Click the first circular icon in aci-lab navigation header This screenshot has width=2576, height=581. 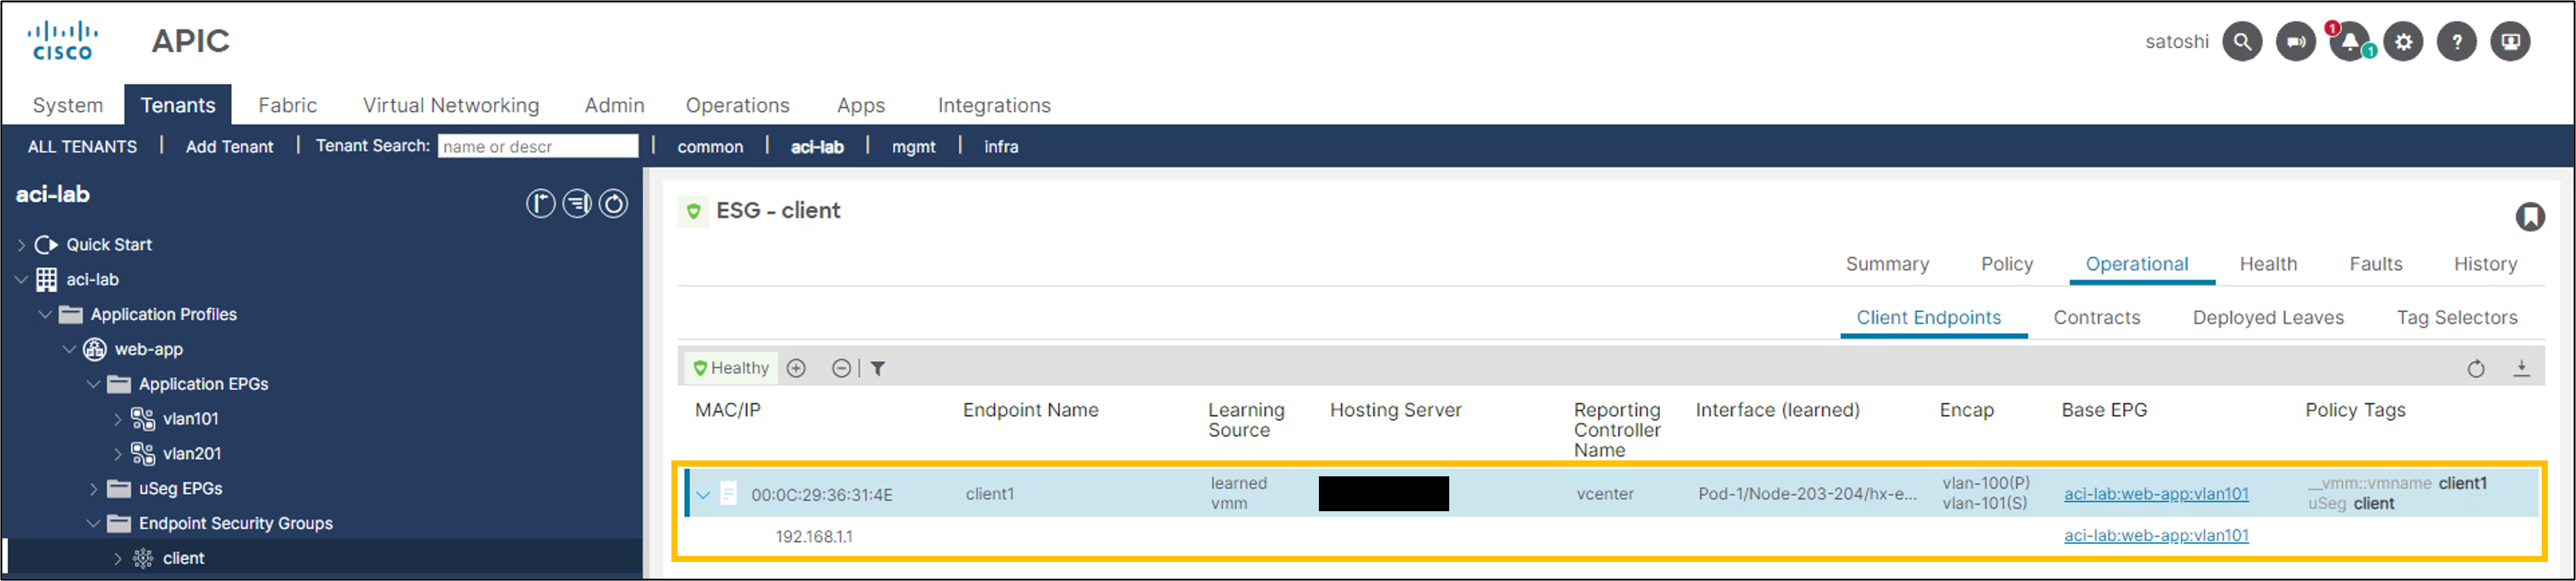(540, 204)
